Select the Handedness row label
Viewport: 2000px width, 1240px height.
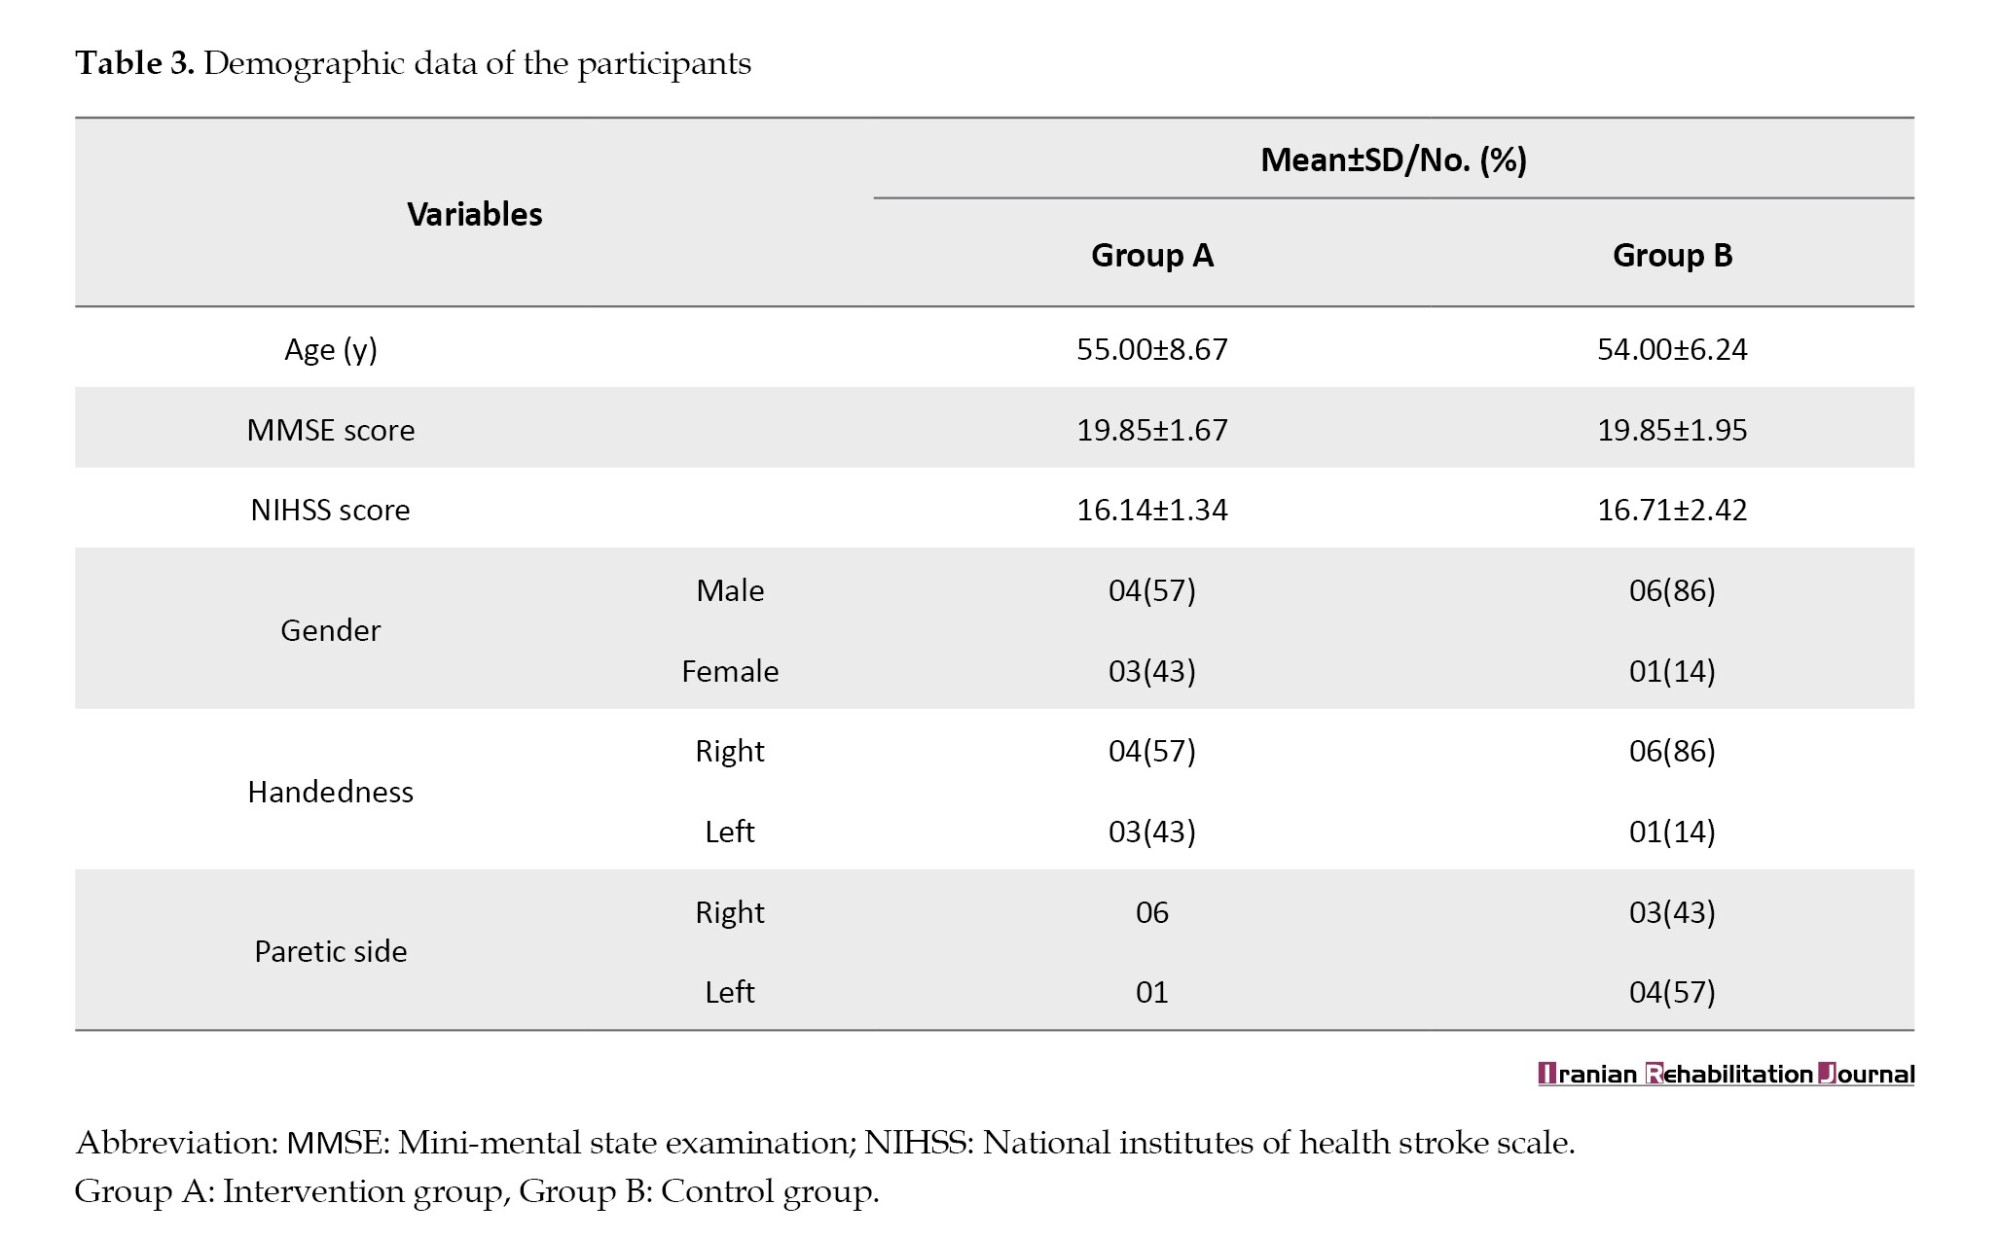[330, 792]
